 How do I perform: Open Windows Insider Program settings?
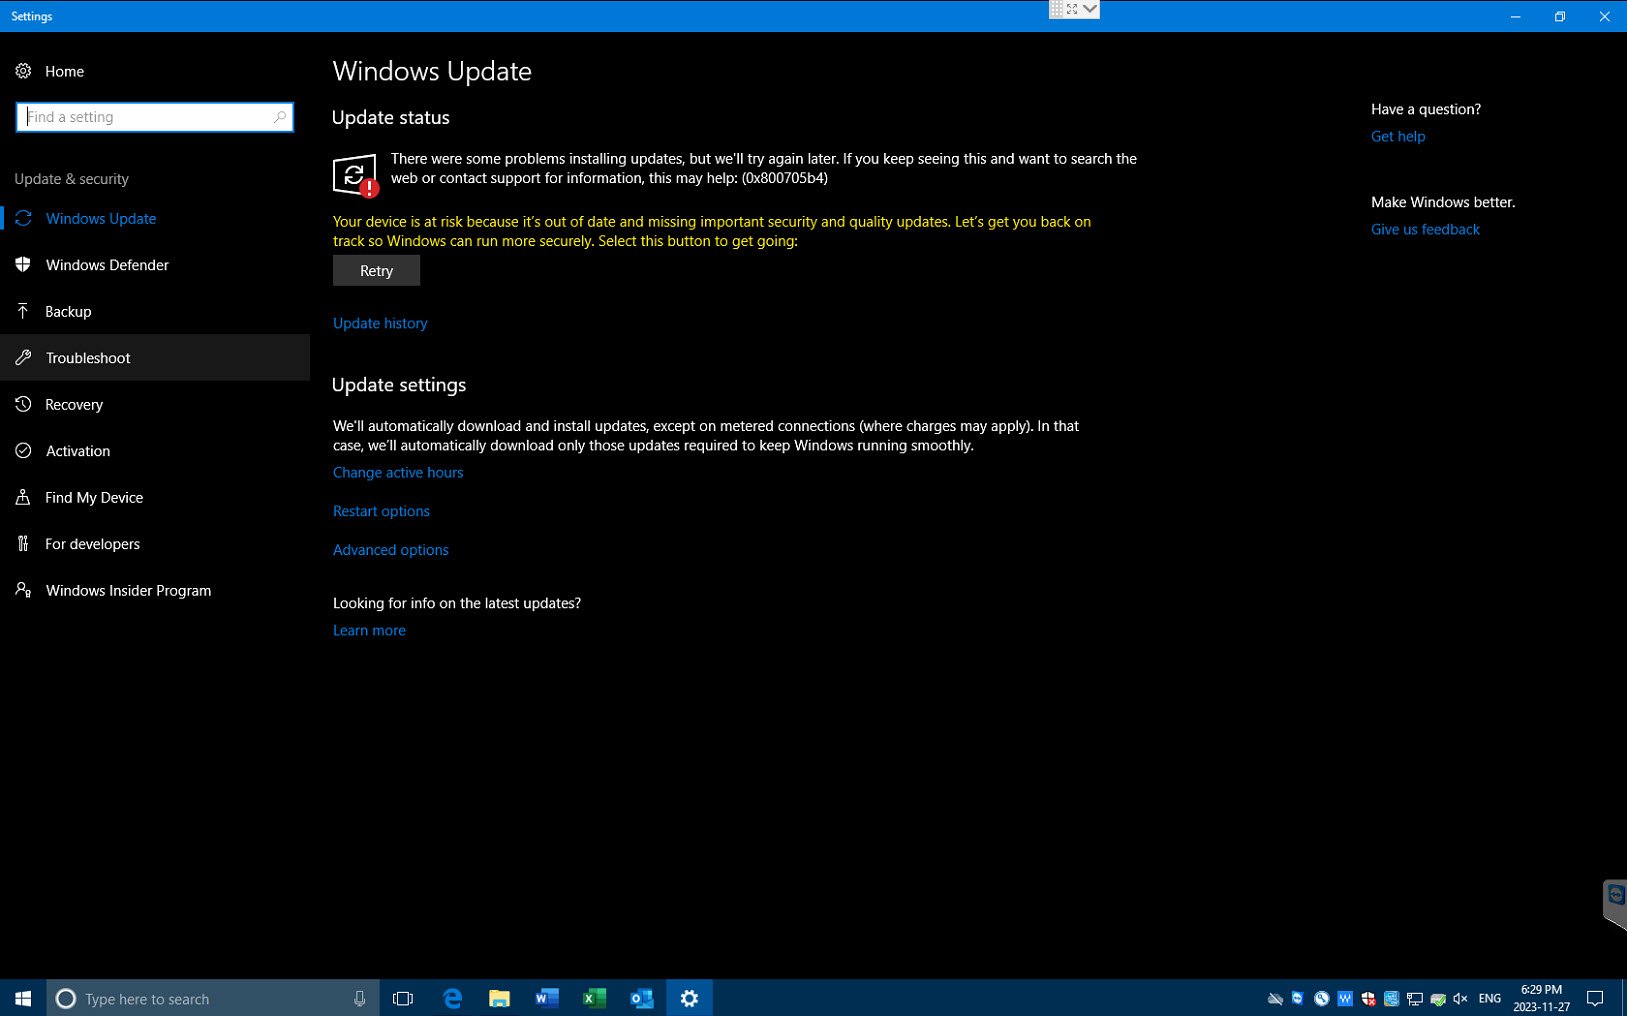(155, 590)
